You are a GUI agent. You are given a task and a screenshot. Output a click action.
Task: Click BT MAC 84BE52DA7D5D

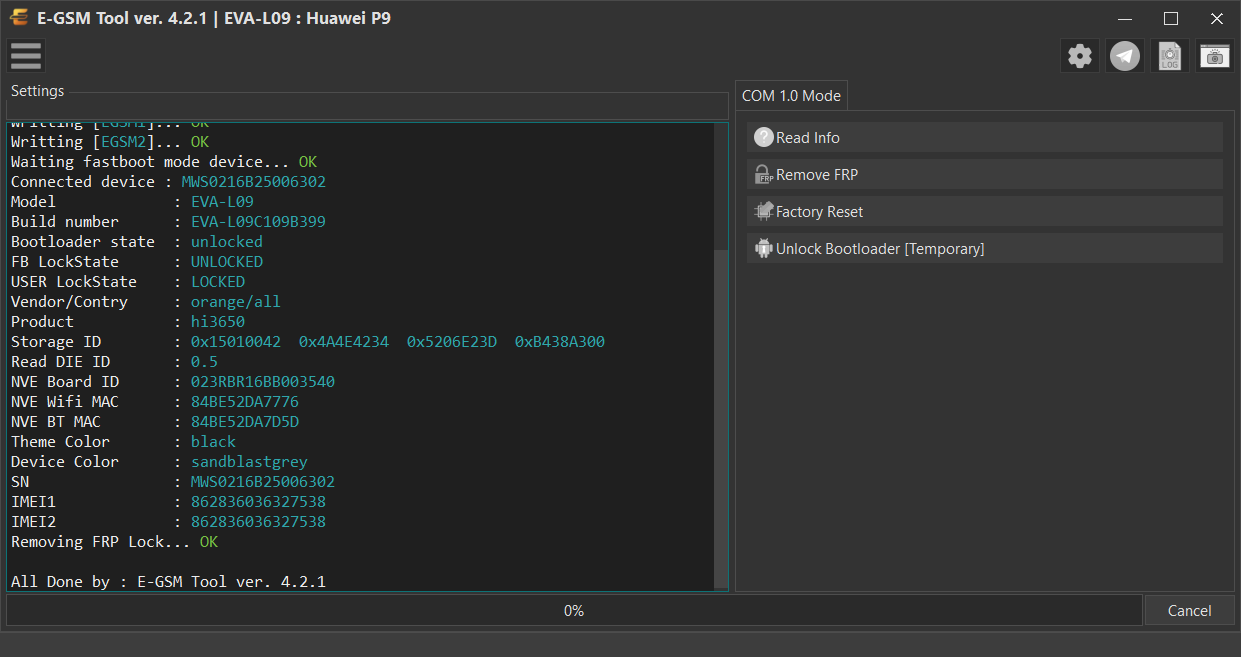245,421
